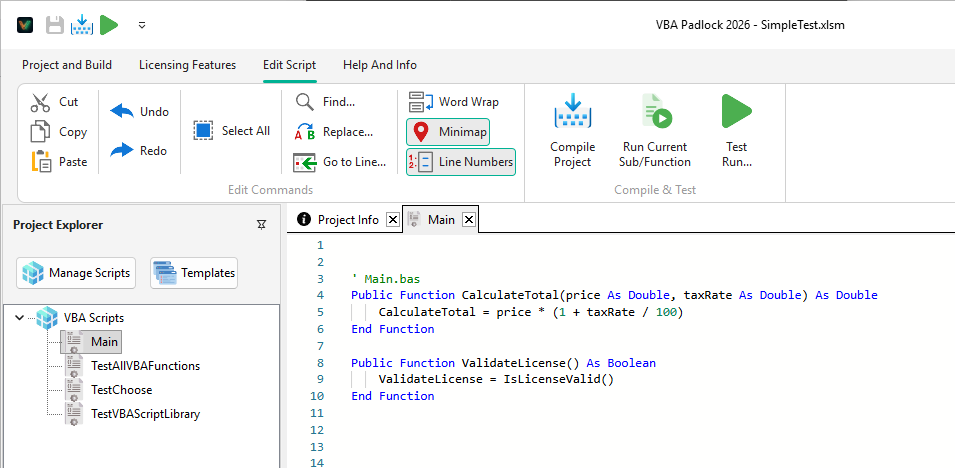This screenshot has height=468, width=955.
Task: Save project with the floppy disk icon
Action: [x=55, y=25]
